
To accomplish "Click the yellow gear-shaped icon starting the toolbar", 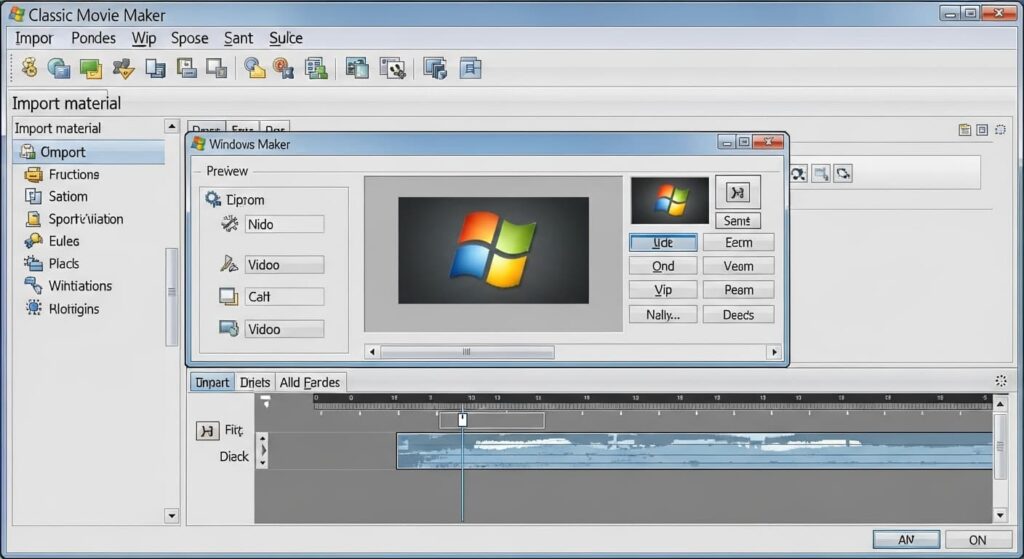I will point(29,68).
